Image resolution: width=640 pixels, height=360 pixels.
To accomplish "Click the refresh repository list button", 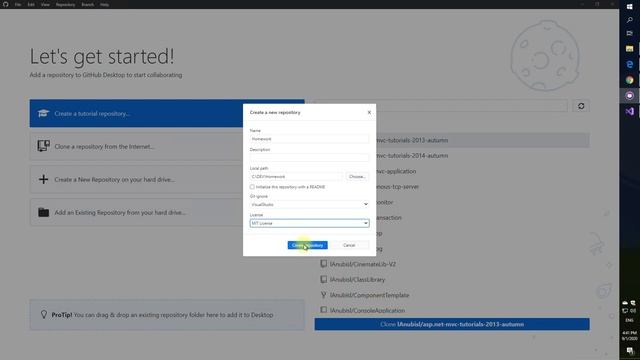I will pyautogui.click(x=581, y=106).
